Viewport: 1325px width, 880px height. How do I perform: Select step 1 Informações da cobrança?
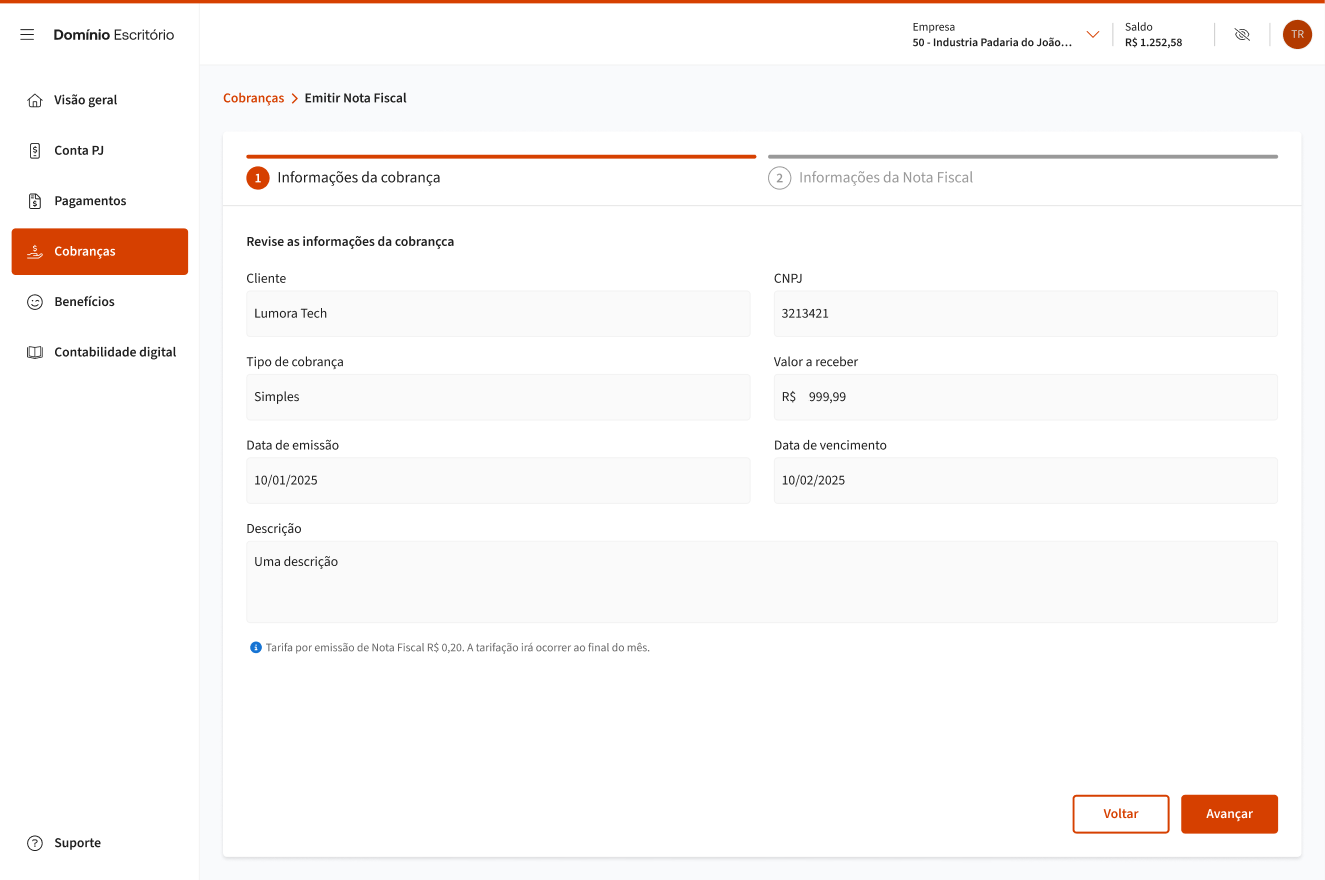pyautogui.click(x=358, y=178)
